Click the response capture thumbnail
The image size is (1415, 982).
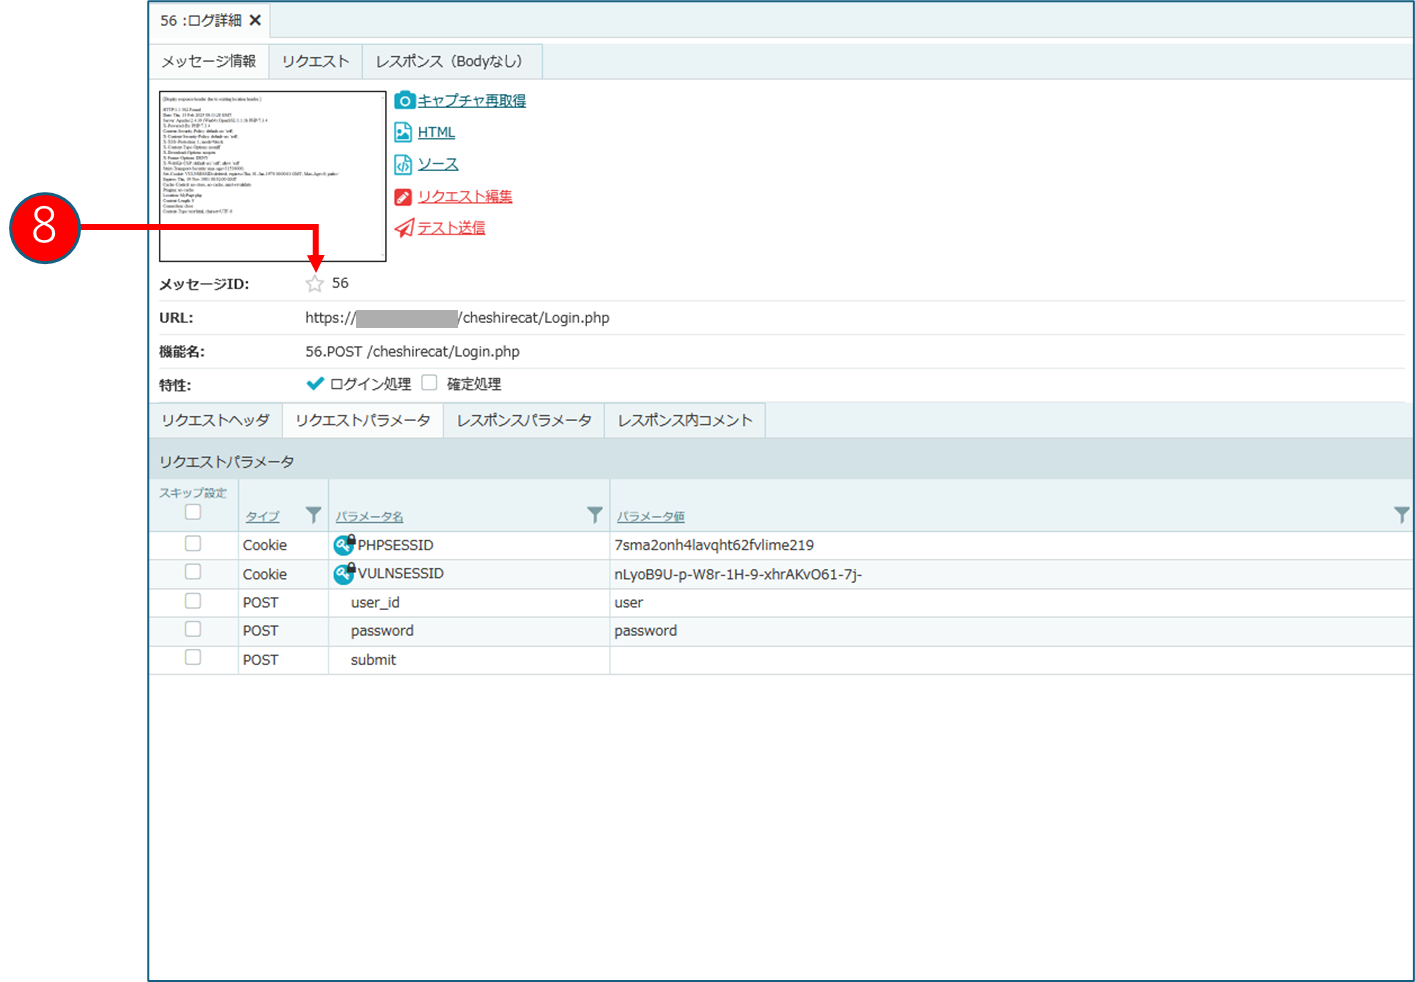[x=272, y=176]
